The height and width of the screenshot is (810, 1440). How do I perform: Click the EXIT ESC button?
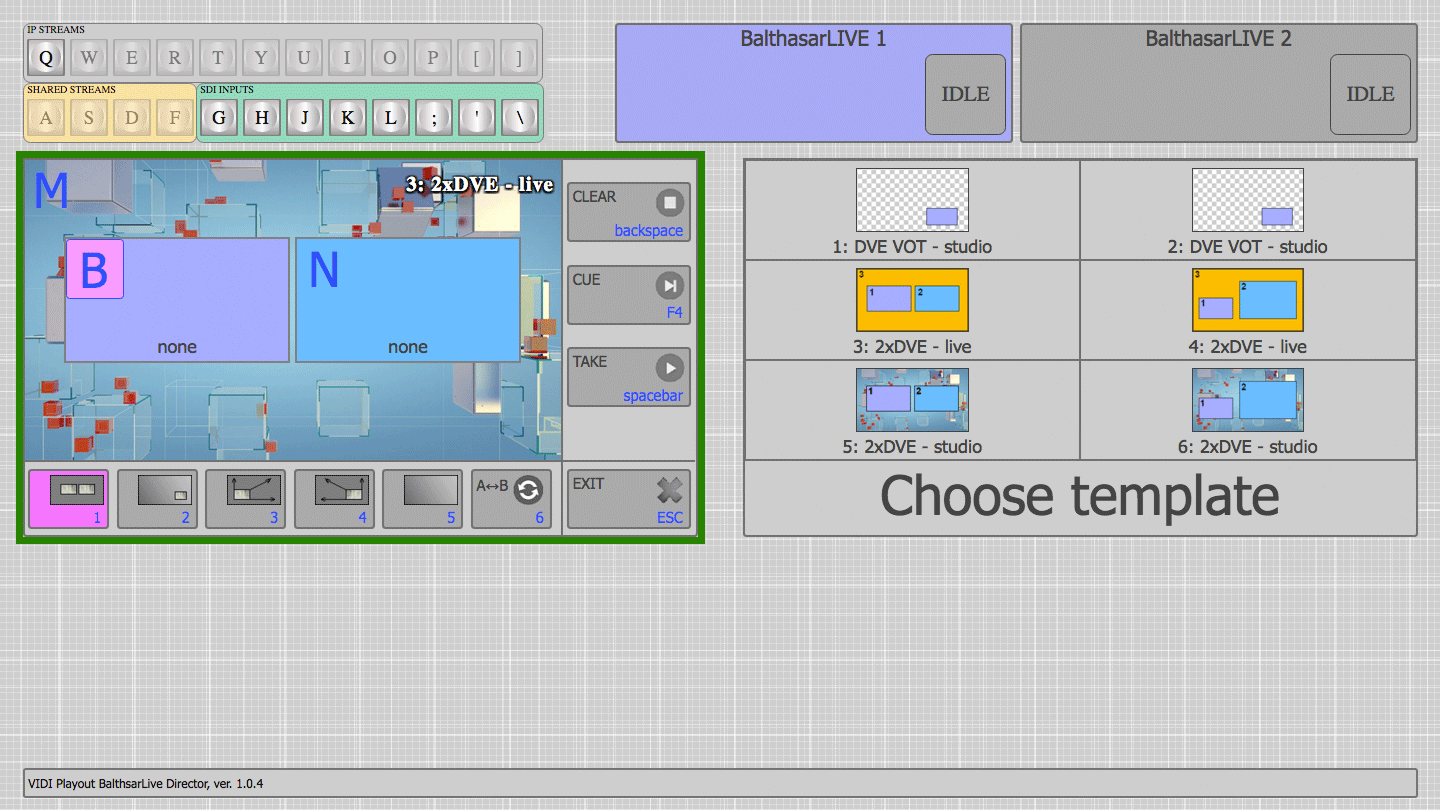629,499
